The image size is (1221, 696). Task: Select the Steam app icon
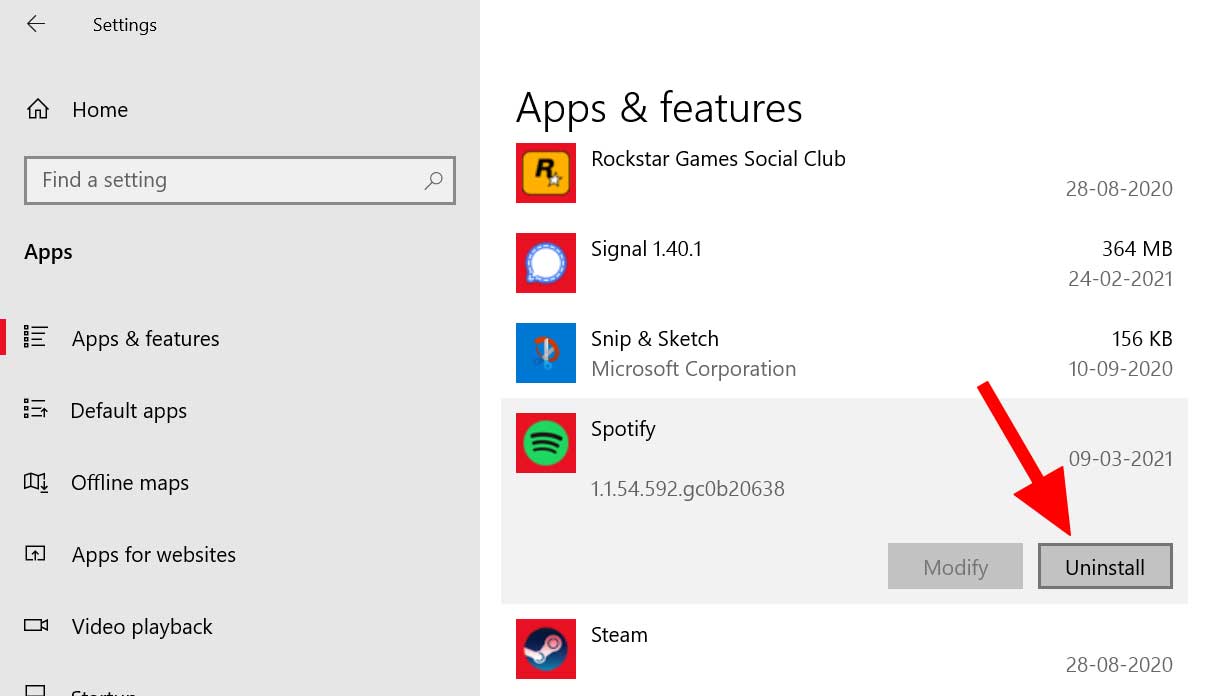546,649
